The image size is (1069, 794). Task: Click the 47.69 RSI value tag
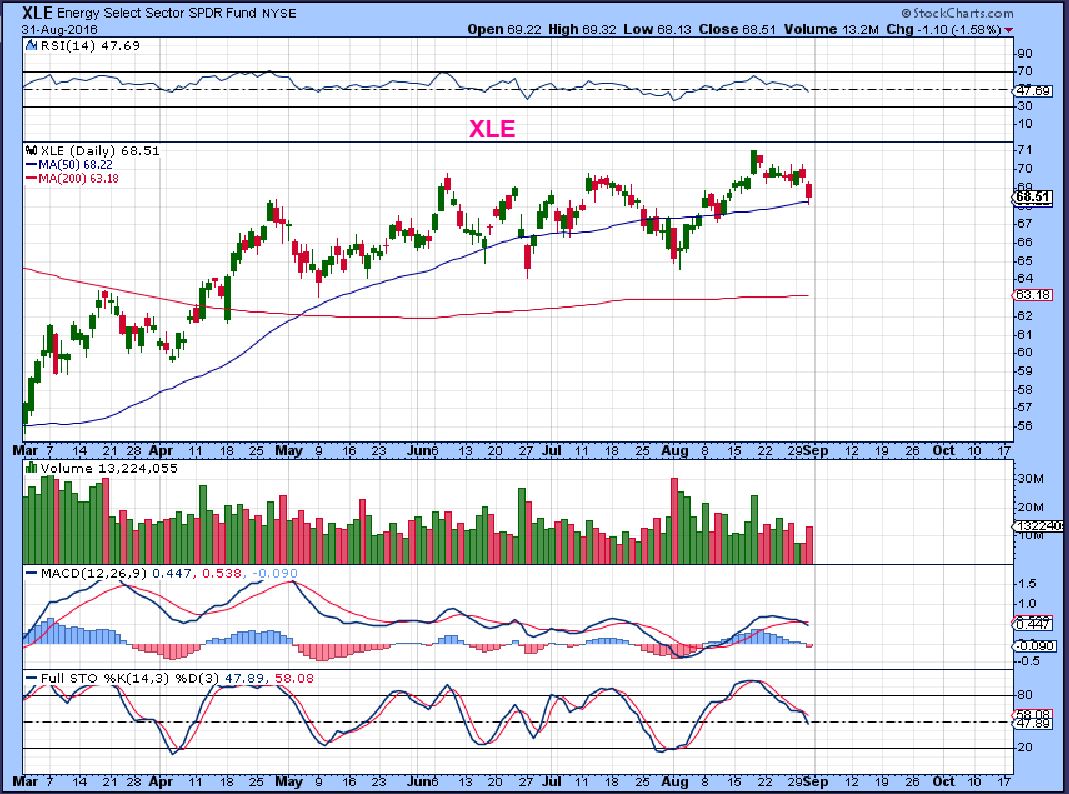tap(1033, 90)
